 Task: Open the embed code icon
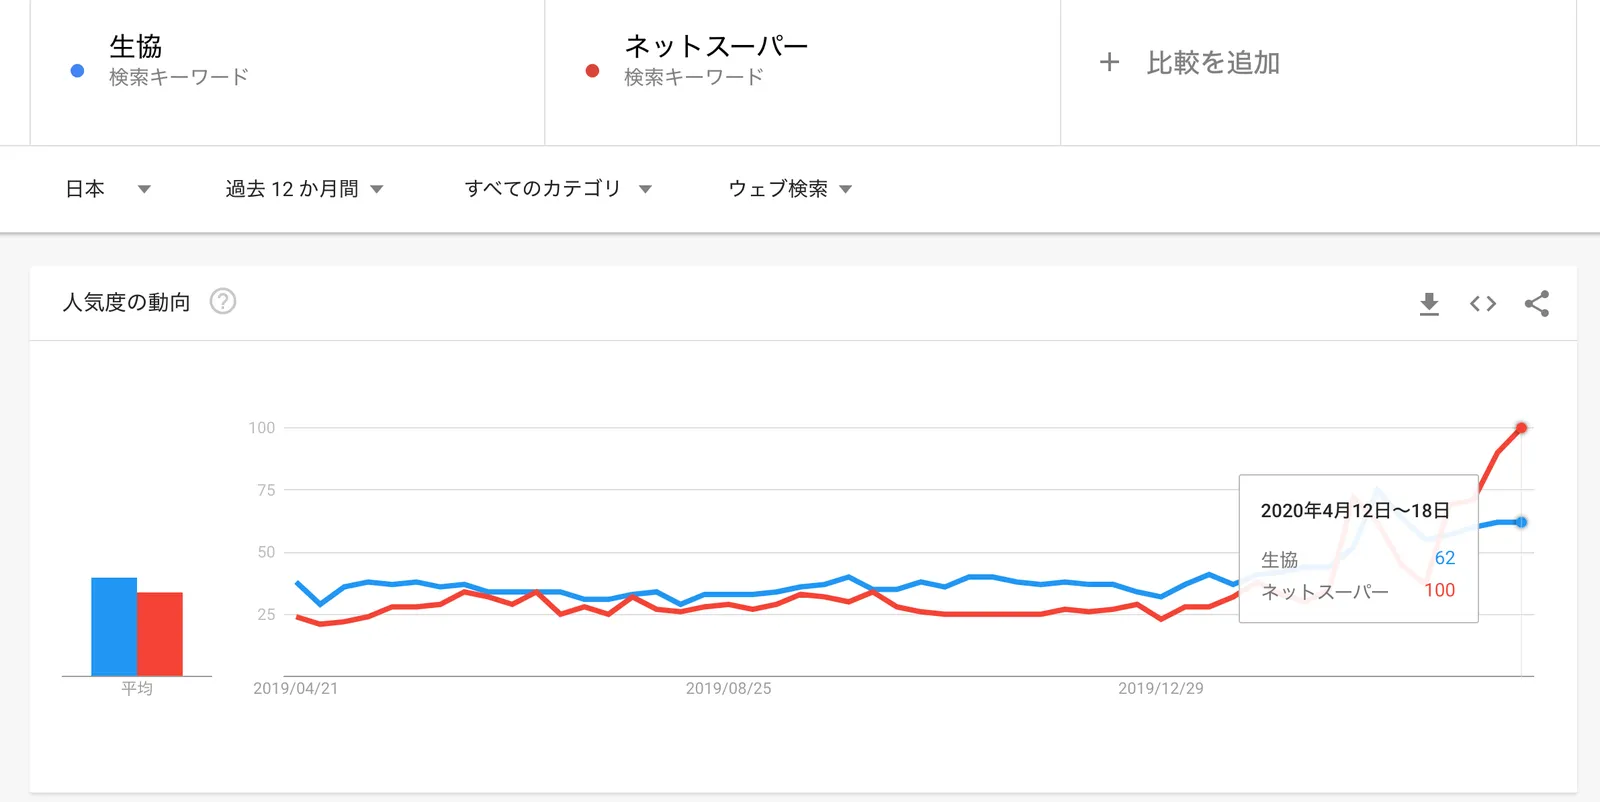click(x=1483, y=304)
